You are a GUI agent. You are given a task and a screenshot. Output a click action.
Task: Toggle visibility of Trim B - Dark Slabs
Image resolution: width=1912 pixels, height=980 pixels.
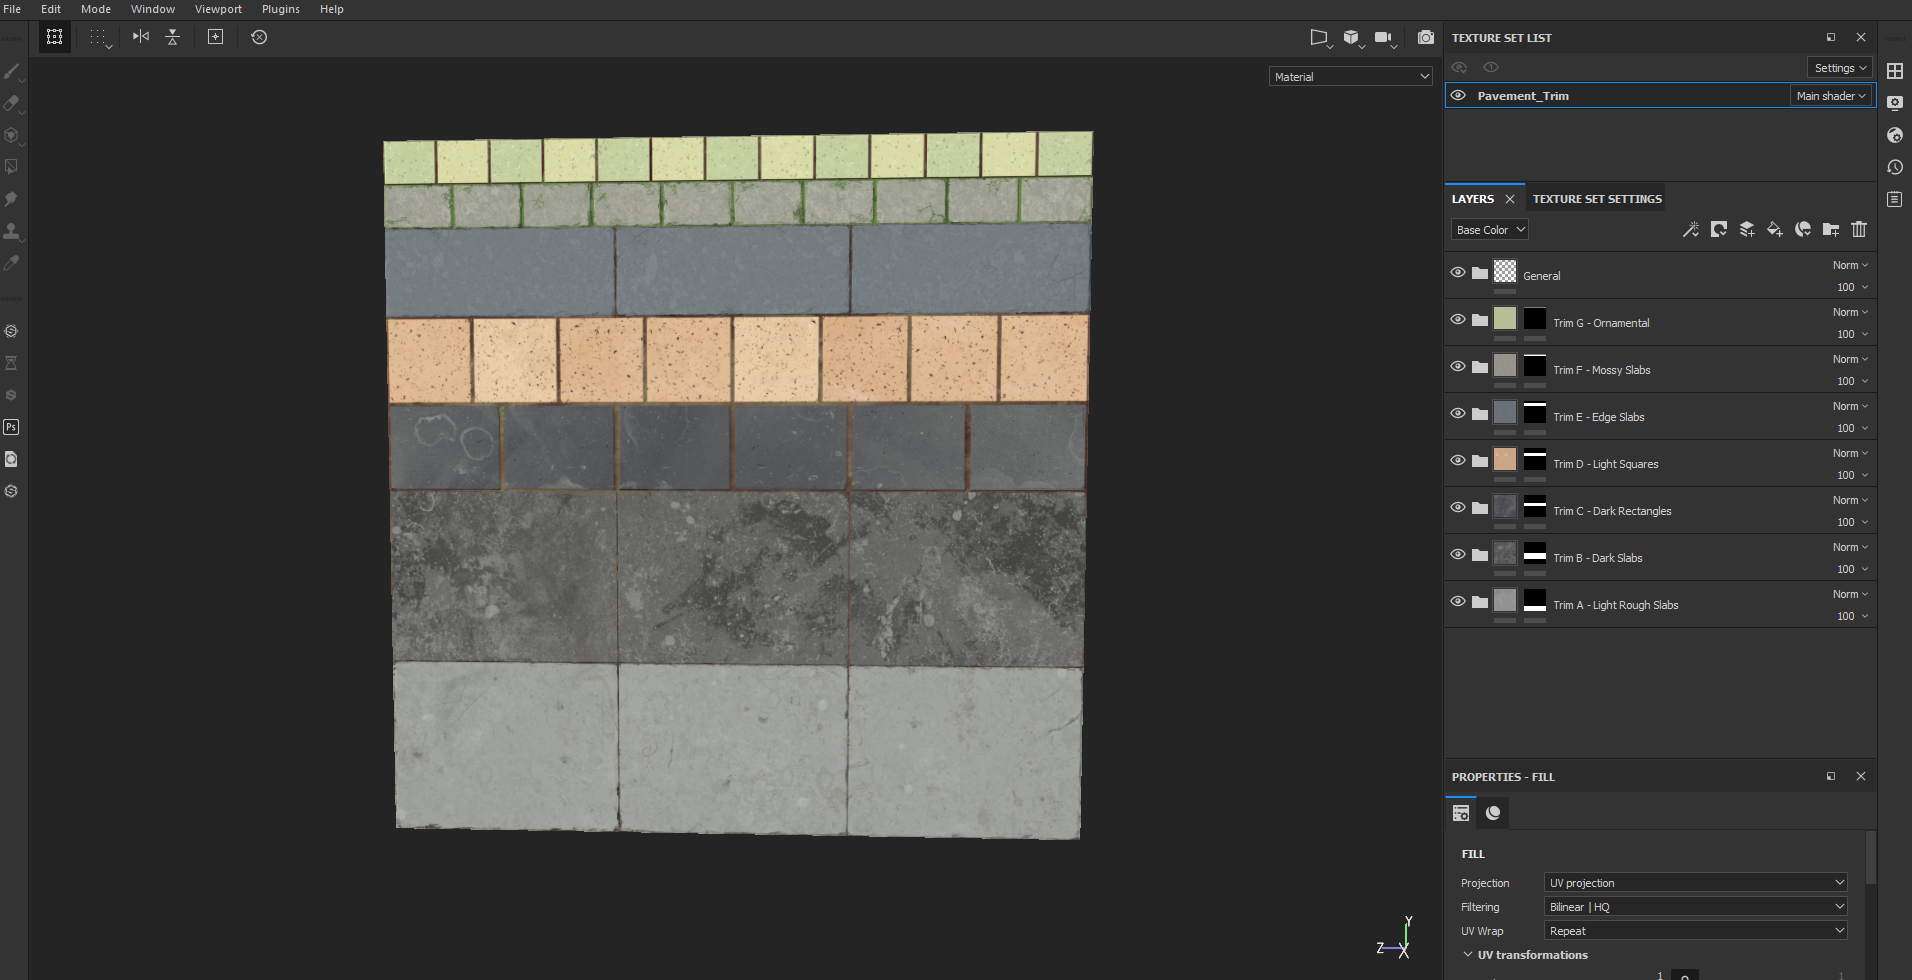click(1458, 554)
